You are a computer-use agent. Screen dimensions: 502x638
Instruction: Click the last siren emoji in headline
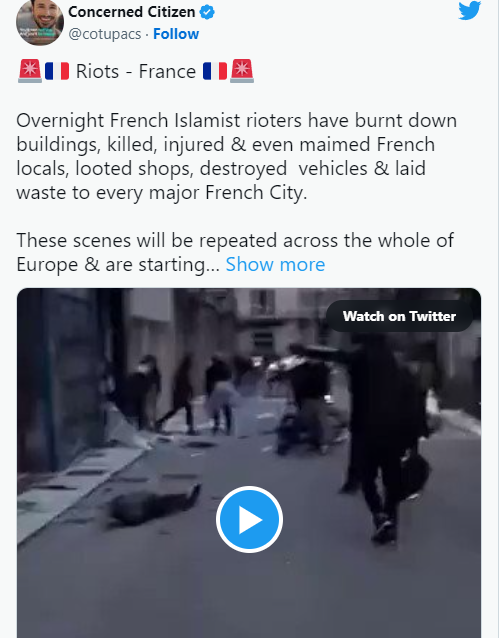(242, 71)
